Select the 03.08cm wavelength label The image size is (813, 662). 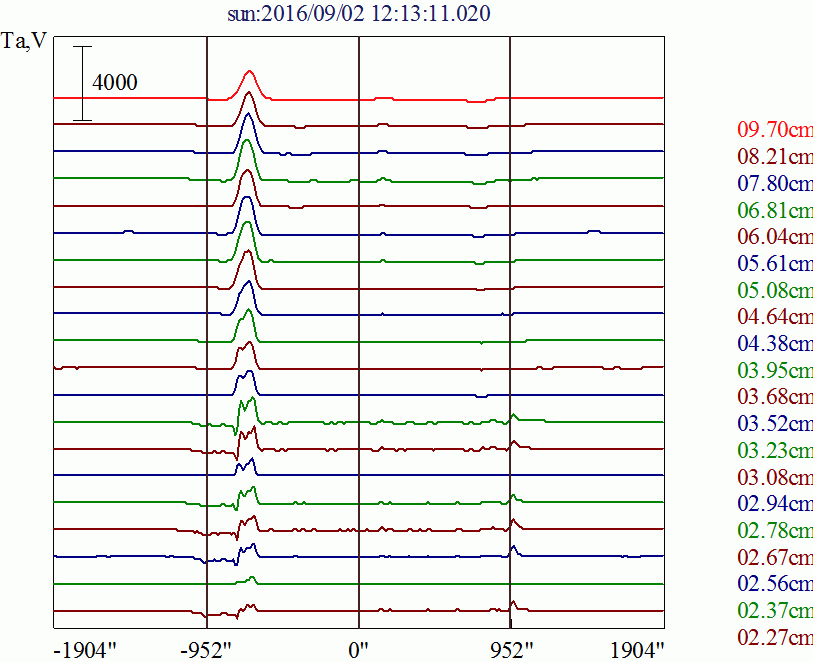[775, 477]
